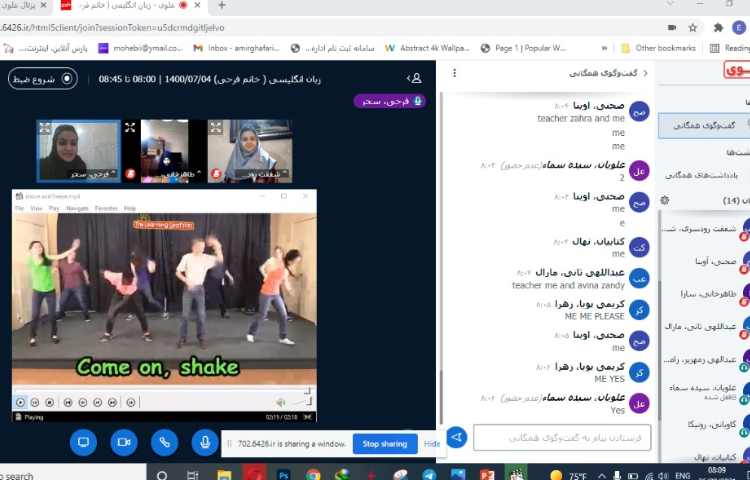Viewport: 750px width, 480px height.
Task: Click the leave audio phone button
Action: [x=165, y=442]
